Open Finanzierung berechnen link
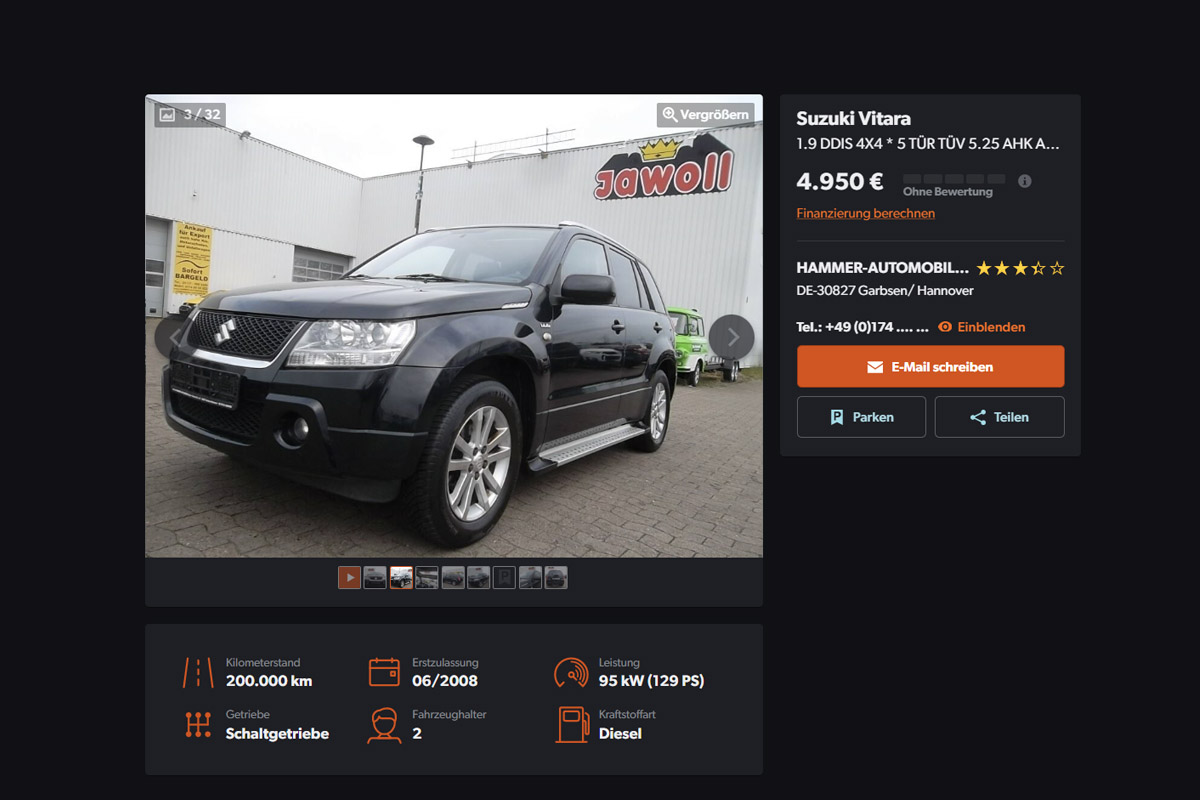The width and height of the screenshot is (1200, 800). click(866, 213)
